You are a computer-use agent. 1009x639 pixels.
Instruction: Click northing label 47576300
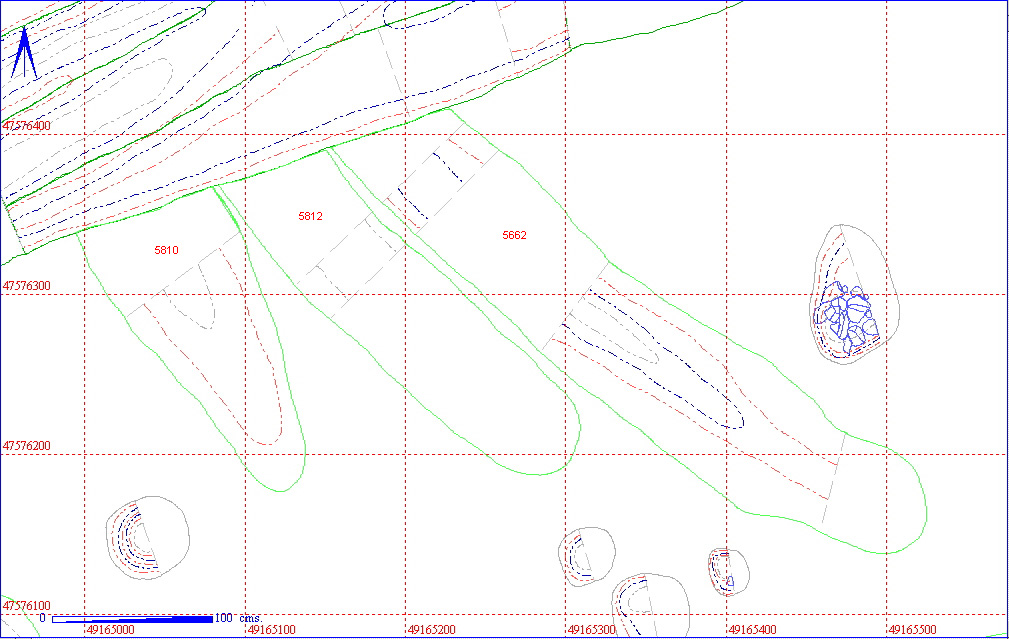click(27, 286)
